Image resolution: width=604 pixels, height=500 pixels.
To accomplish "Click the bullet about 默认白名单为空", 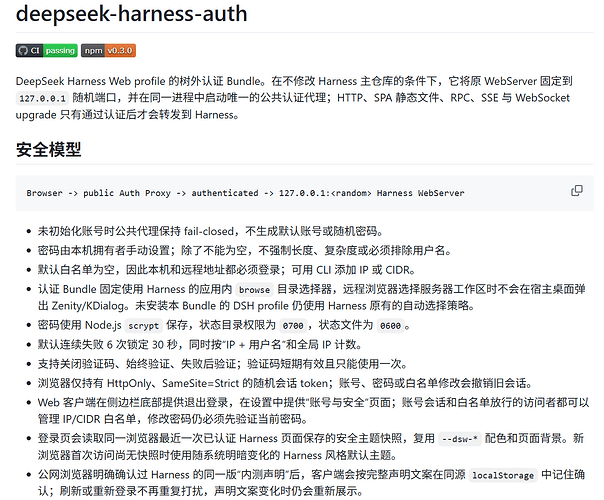I will [226, 270].
